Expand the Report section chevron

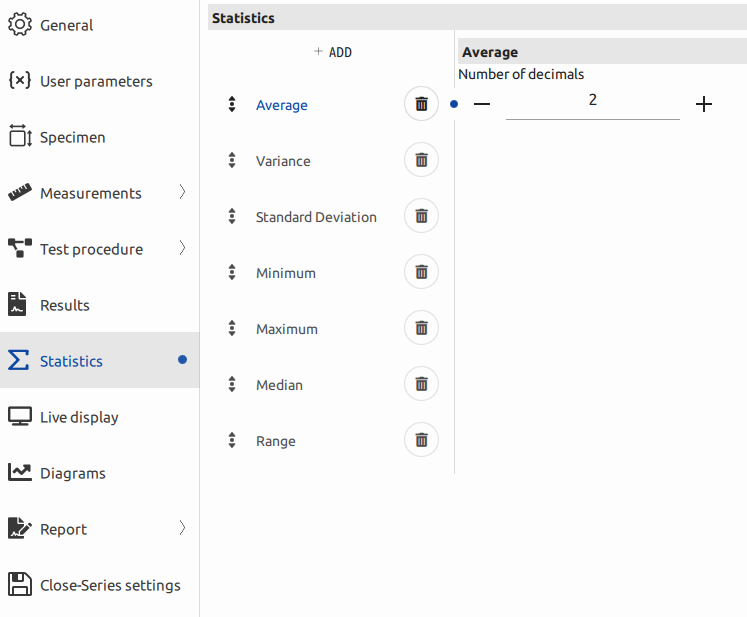182,528
